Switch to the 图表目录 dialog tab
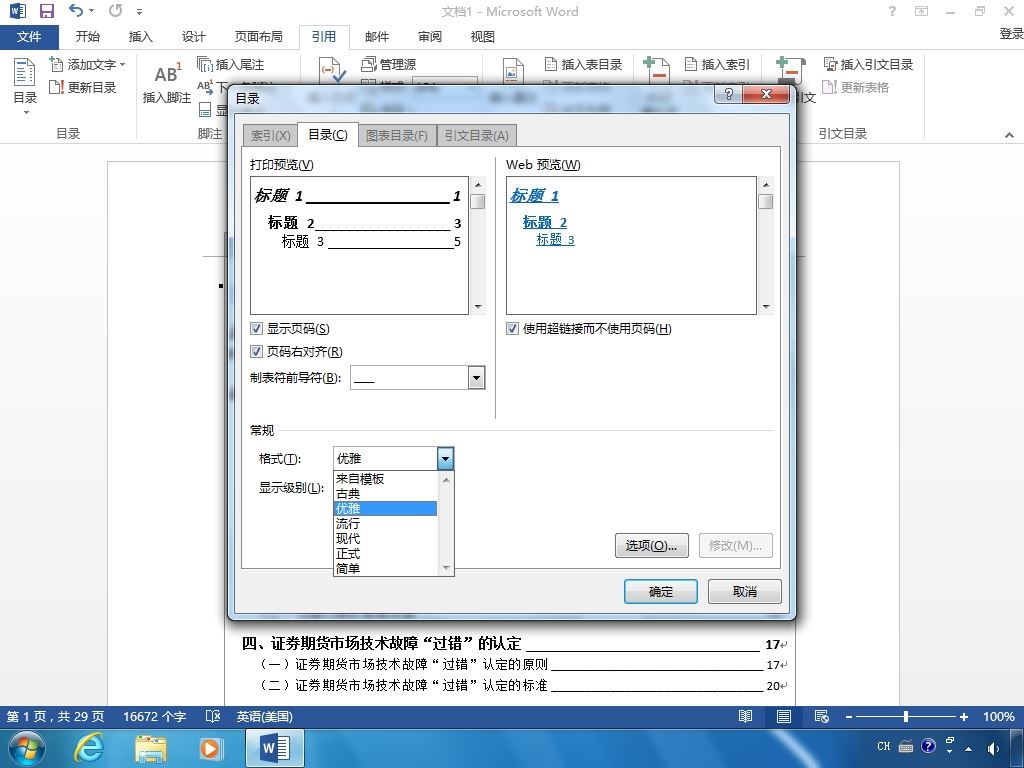Viewport: 1024px width, 768px height. pos(396,135)
